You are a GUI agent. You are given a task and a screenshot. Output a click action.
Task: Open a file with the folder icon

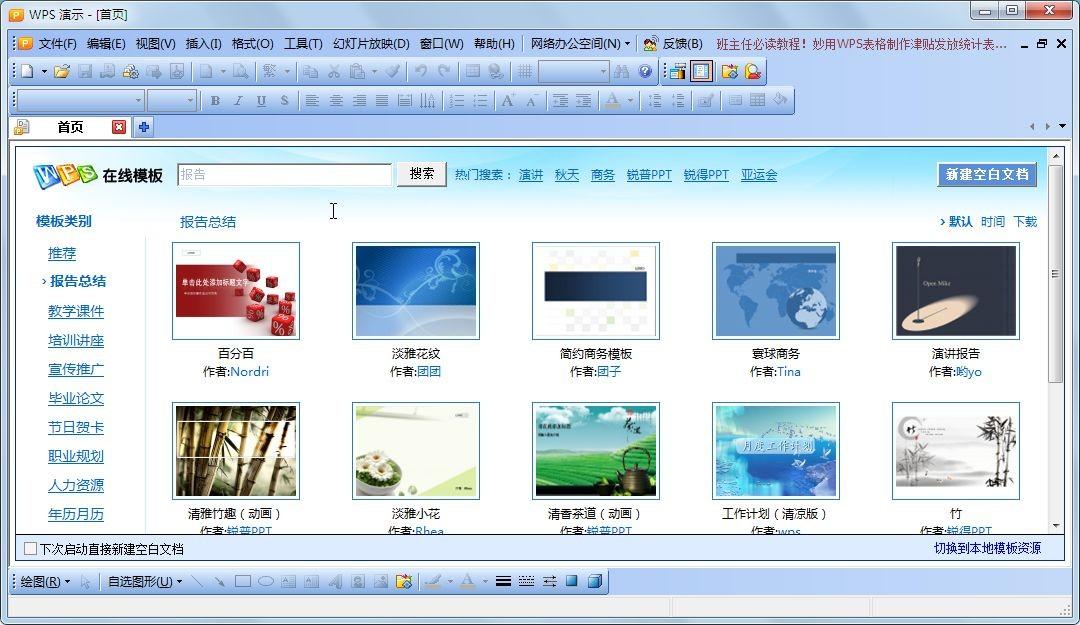point(62,71)
